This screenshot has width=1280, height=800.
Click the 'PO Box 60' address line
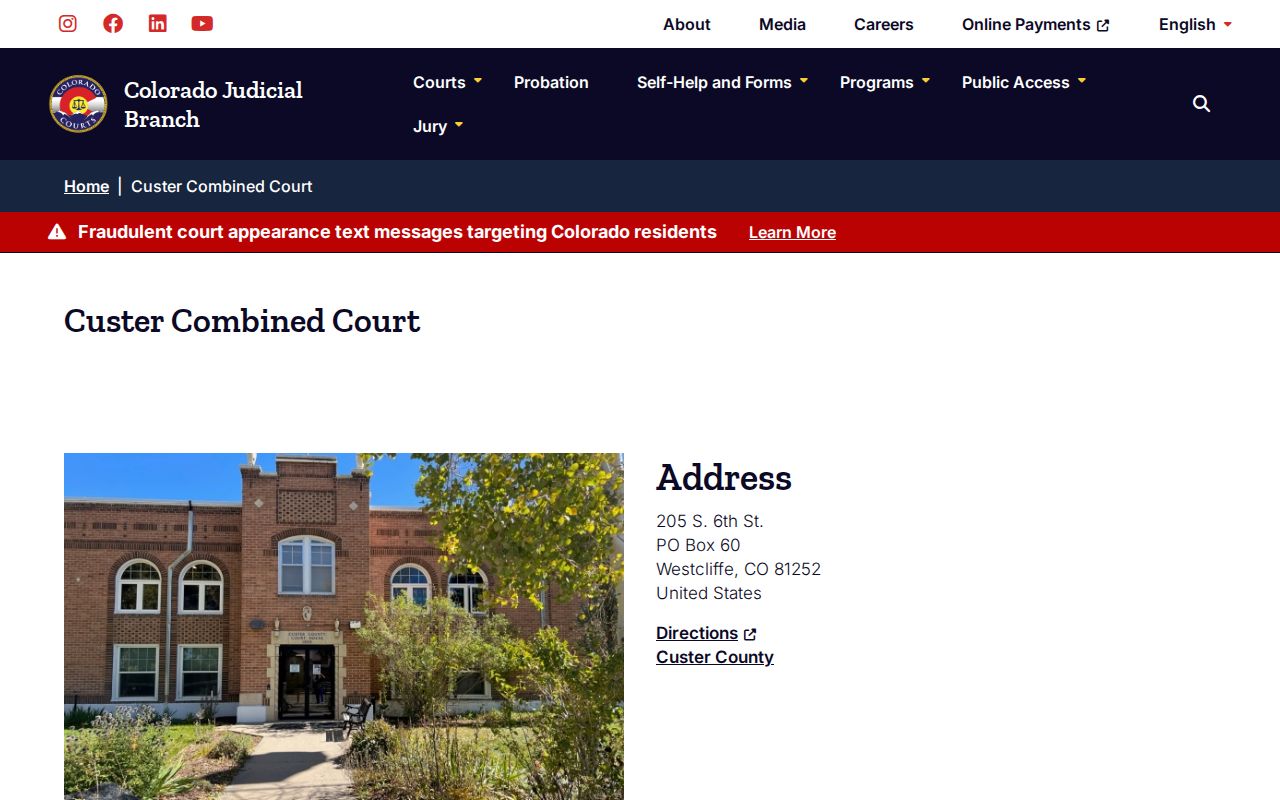pos(698,545)
